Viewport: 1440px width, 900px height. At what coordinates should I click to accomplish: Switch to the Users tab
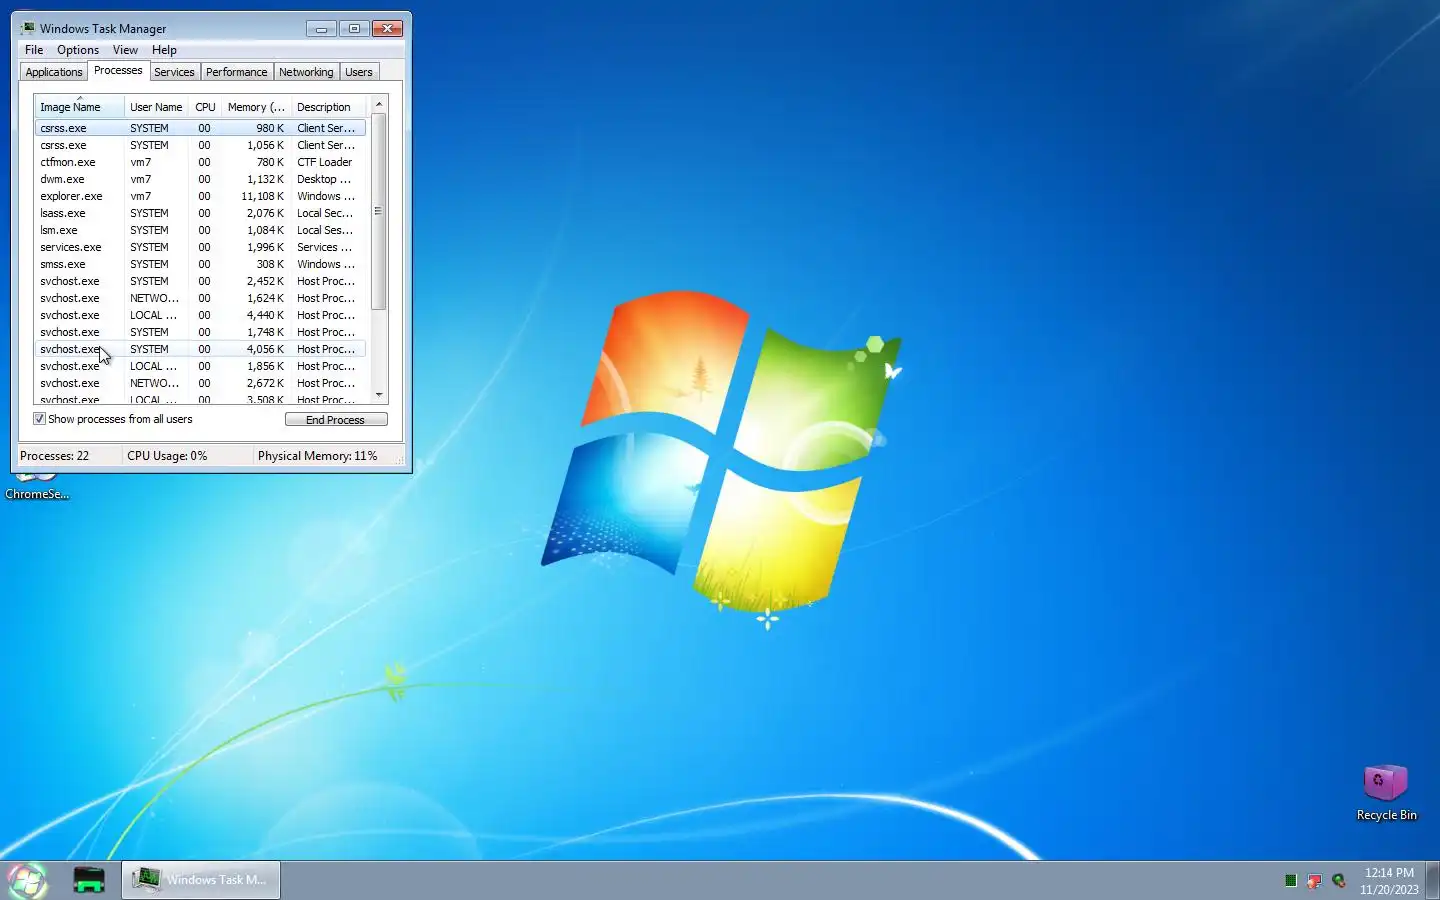click(359, 72)
